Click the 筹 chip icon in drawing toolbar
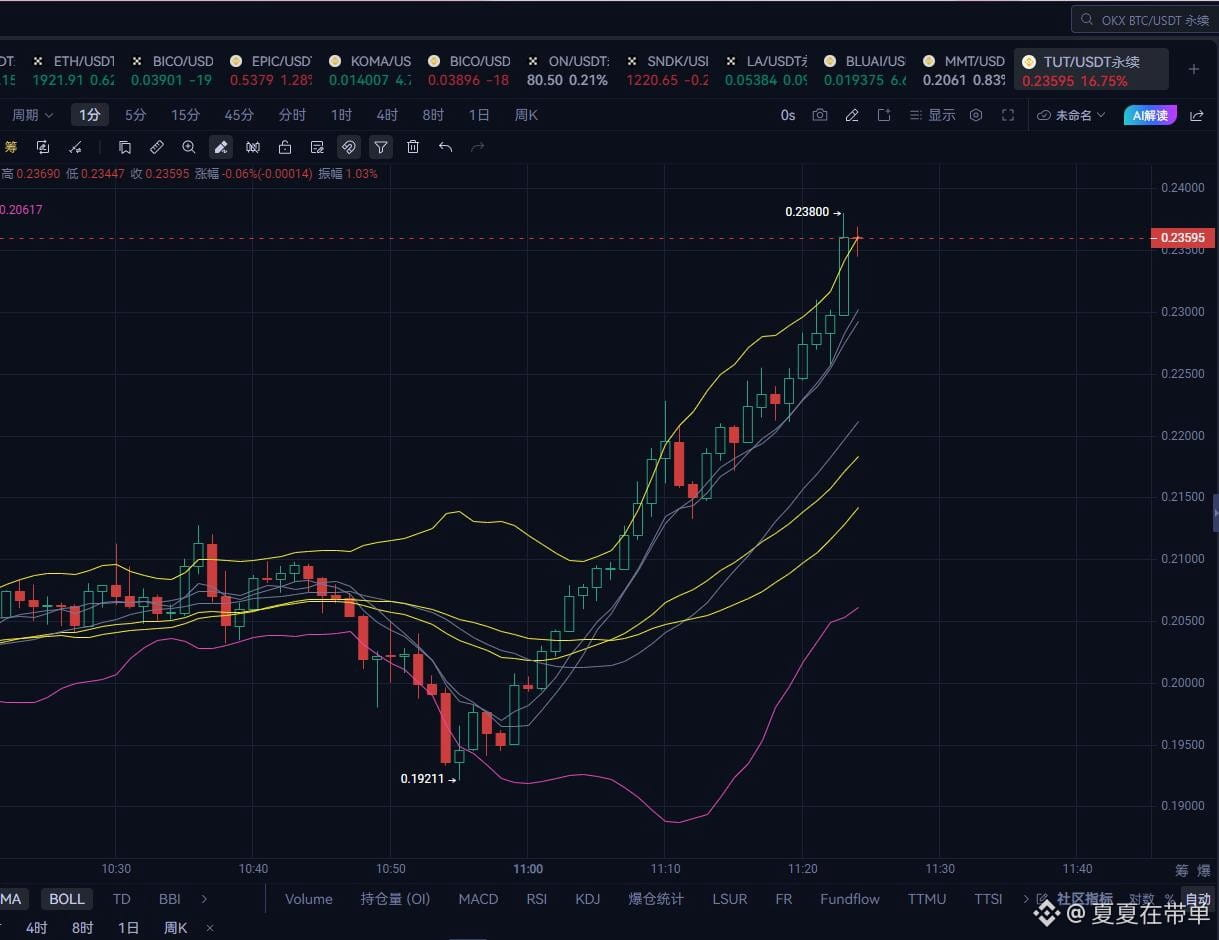1219x940 pixels. point(11,147)
